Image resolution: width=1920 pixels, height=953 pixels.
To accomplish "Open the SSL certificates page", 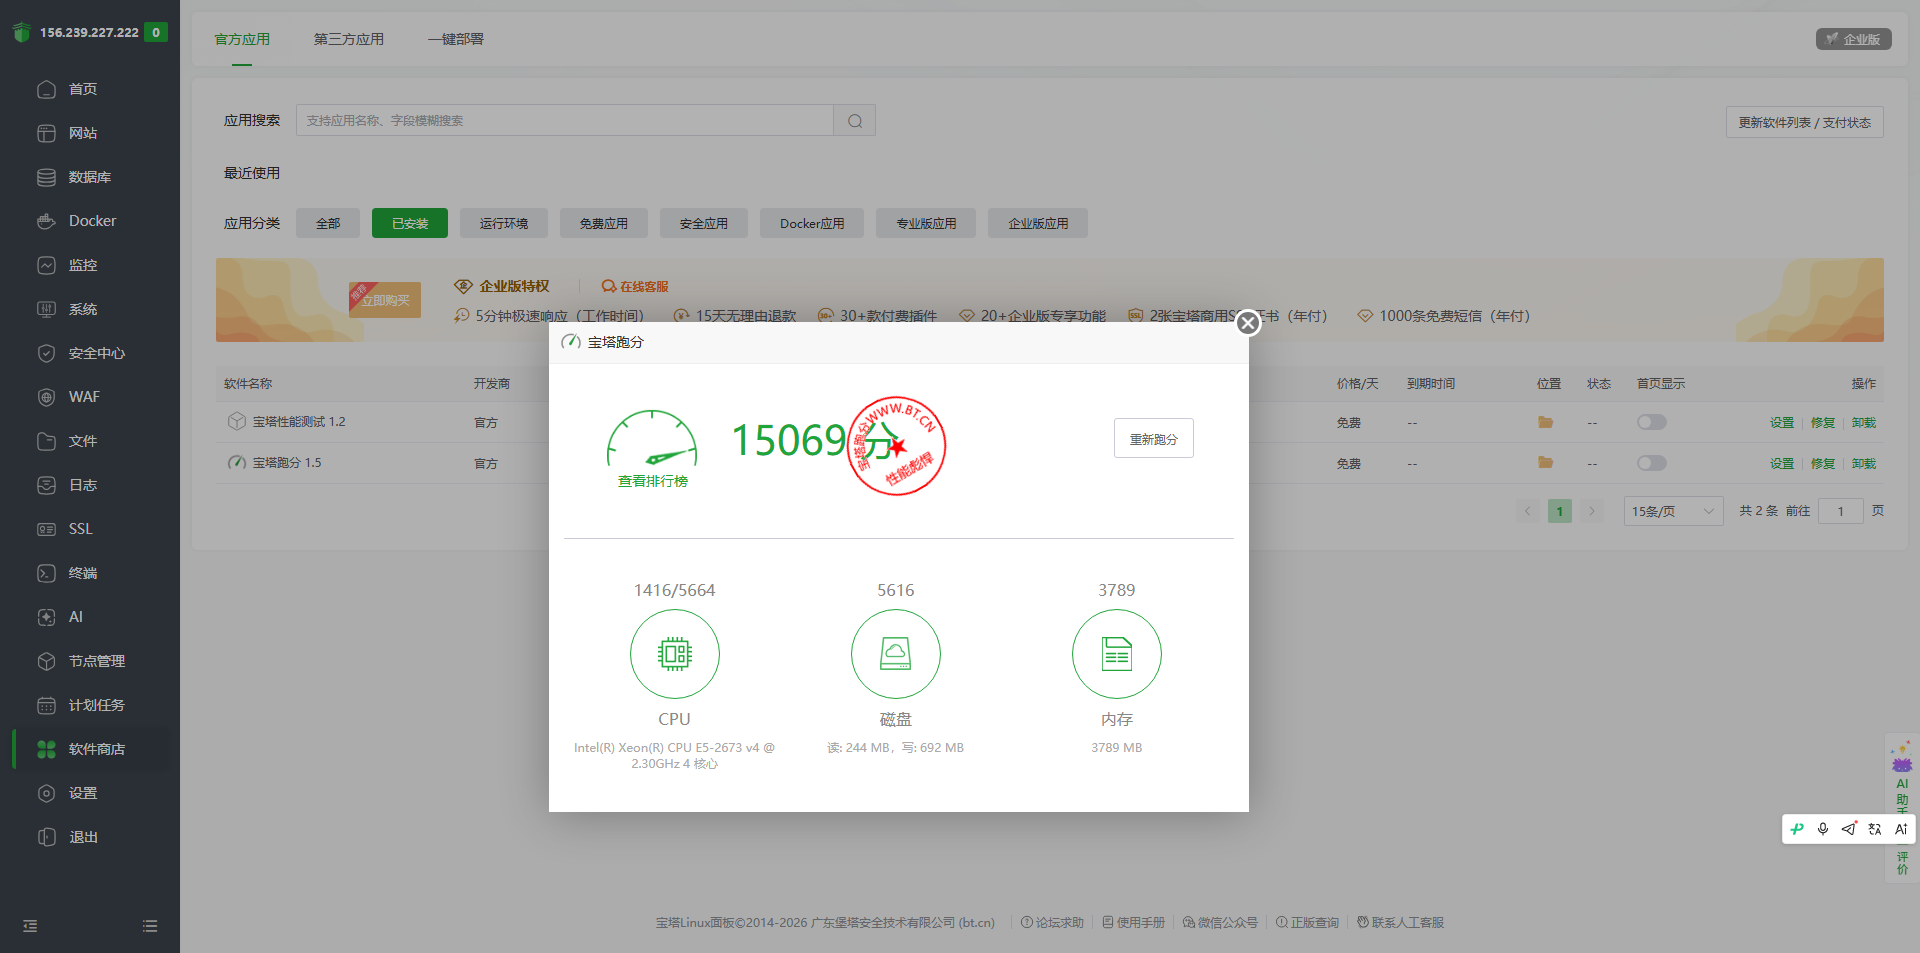I will [80, 529].
